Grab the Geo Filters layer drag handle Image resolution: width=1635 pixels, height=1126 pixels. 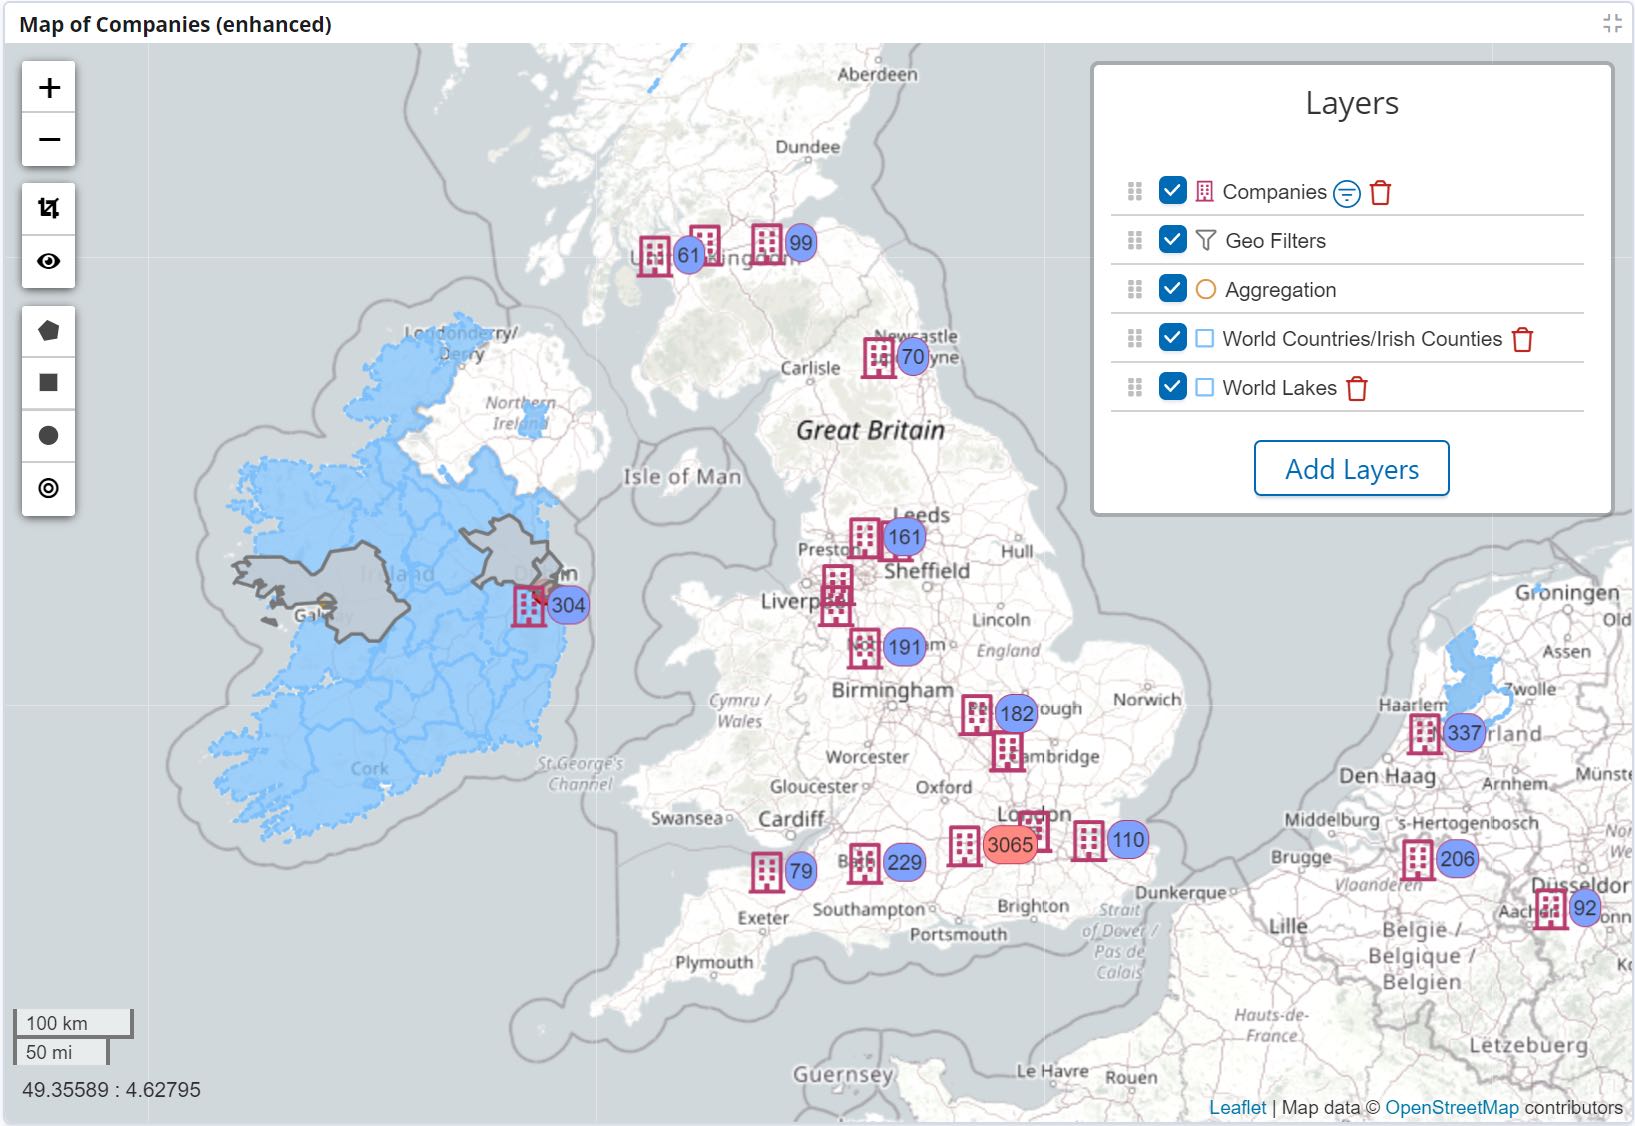click(1134, 240)
